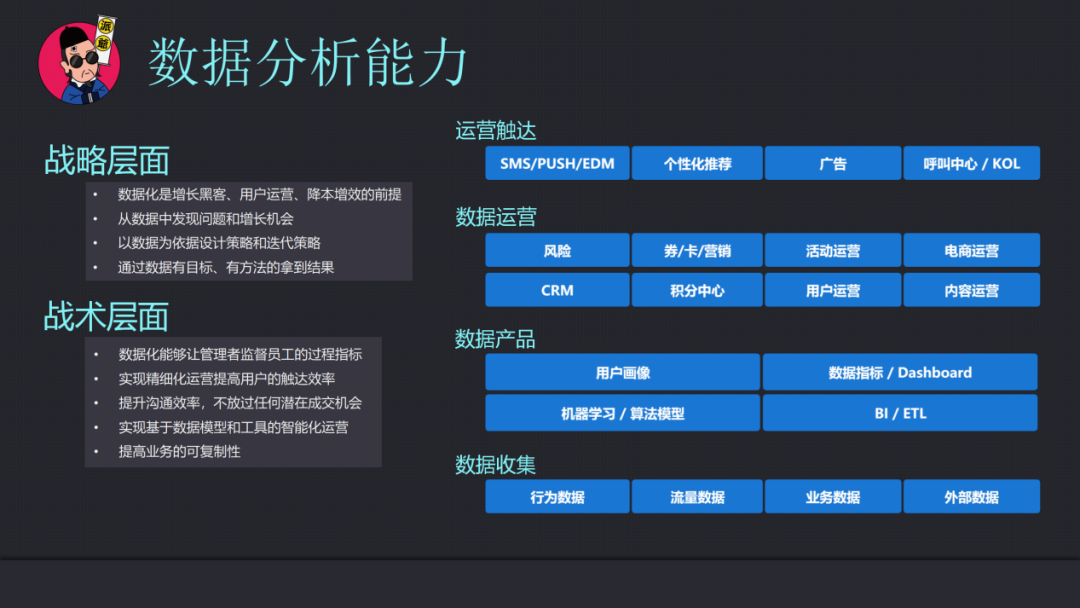
Task: Select the 数据指标 / Dashboard box
Action: click(900, 372)
